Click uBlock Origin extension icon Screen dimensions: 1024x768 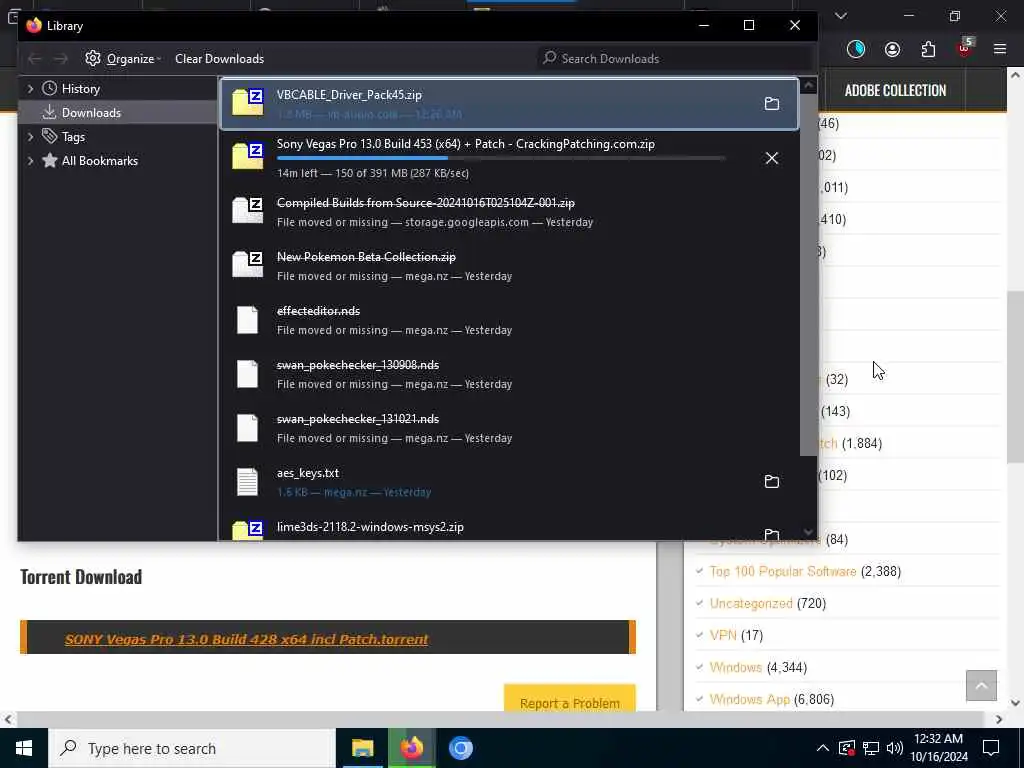point(964,49)
